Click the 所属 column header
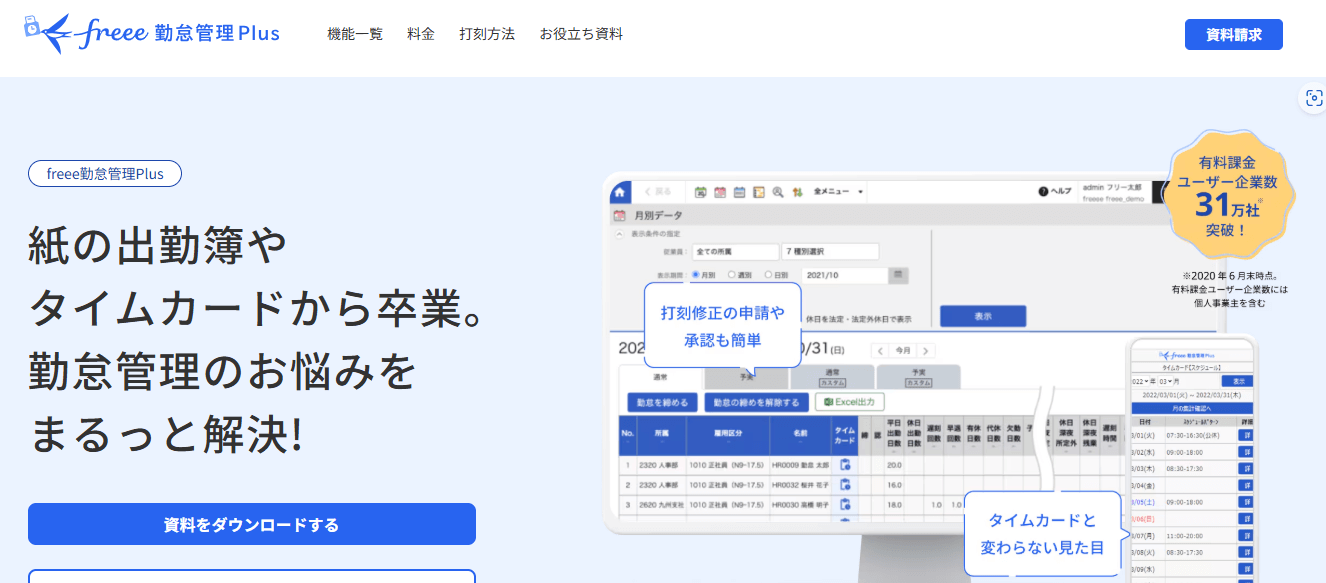Screen dimensions: 1326x583 pos(662,436)
